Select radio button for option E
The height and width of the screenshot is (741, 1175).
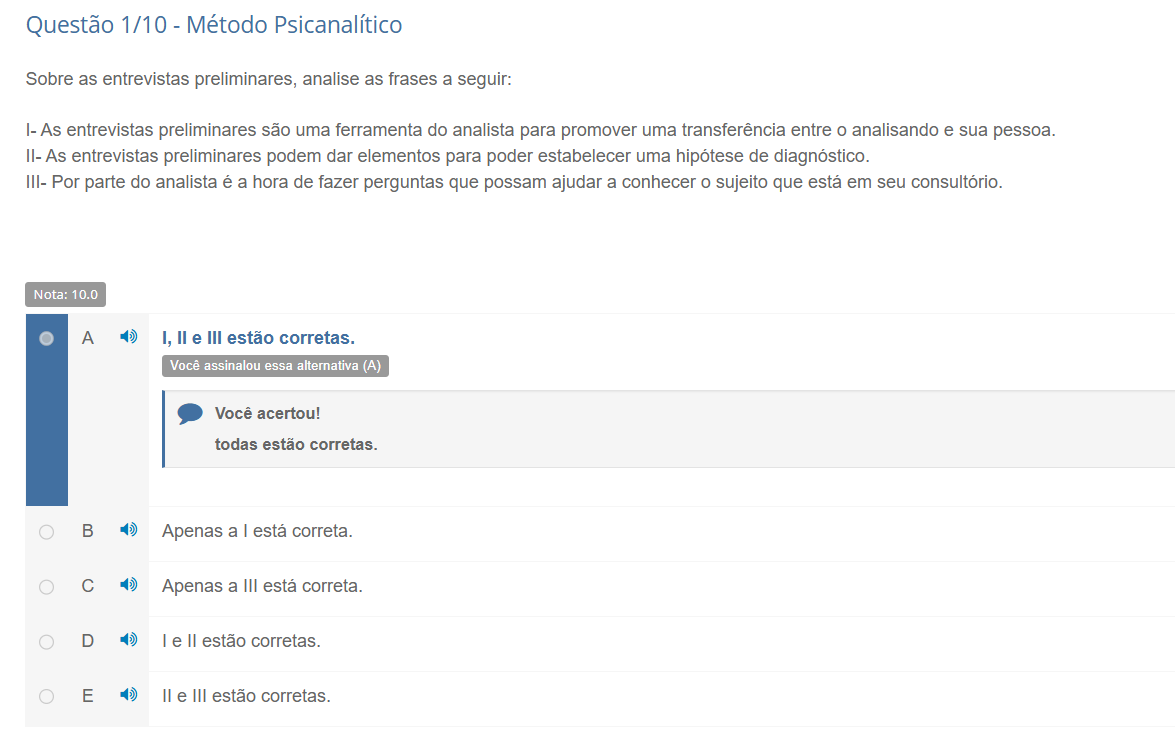(46, 697)
